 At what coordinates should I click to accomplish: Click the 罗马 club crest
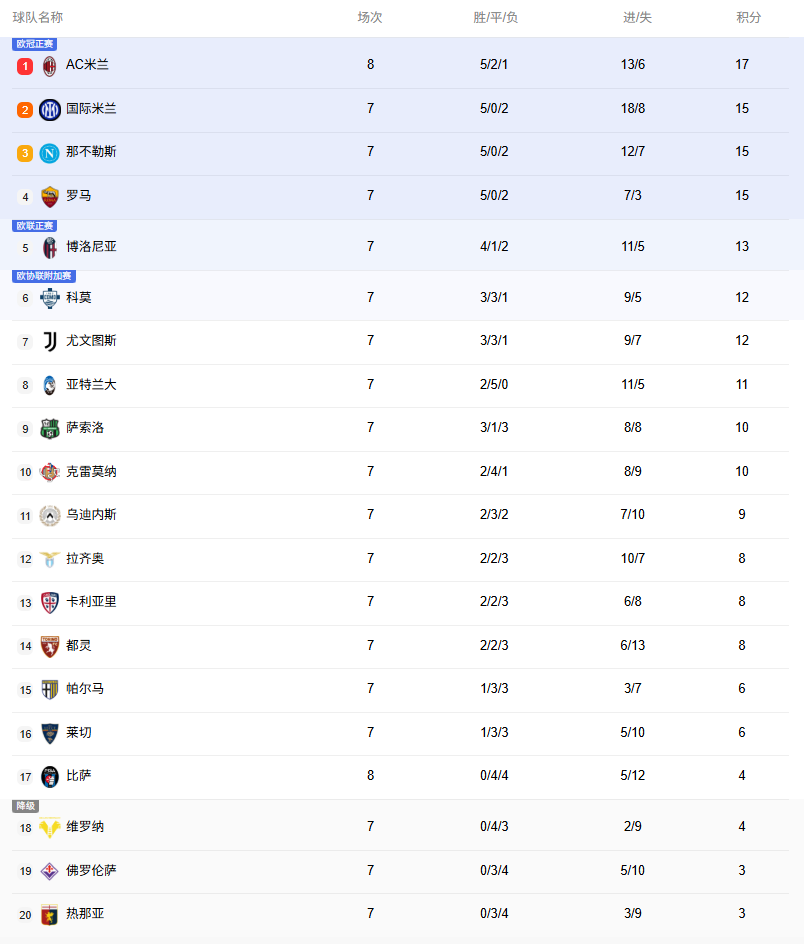[x=50, y=196]
